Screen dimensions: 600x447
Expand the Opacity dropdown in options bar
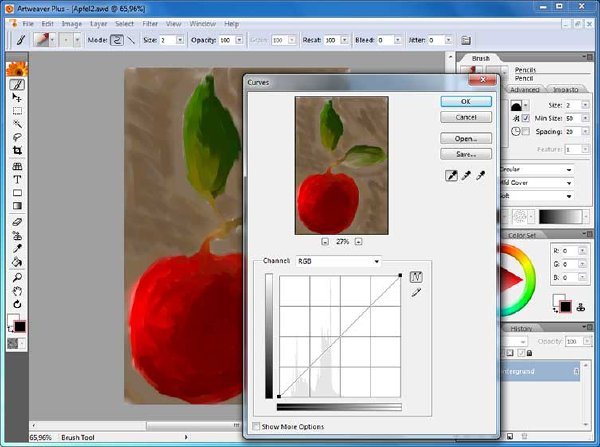[x=239, y=40]
